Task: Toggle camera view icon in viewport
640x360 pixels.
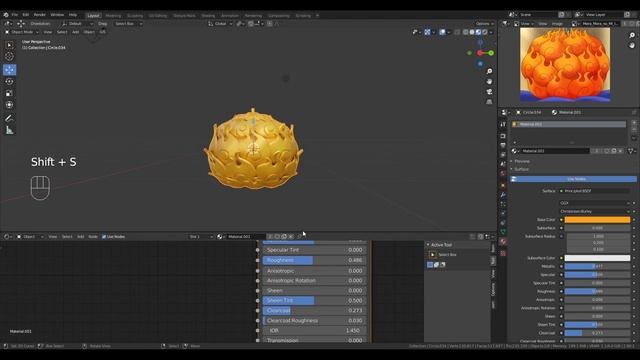Action: click(x=489, y=92)
